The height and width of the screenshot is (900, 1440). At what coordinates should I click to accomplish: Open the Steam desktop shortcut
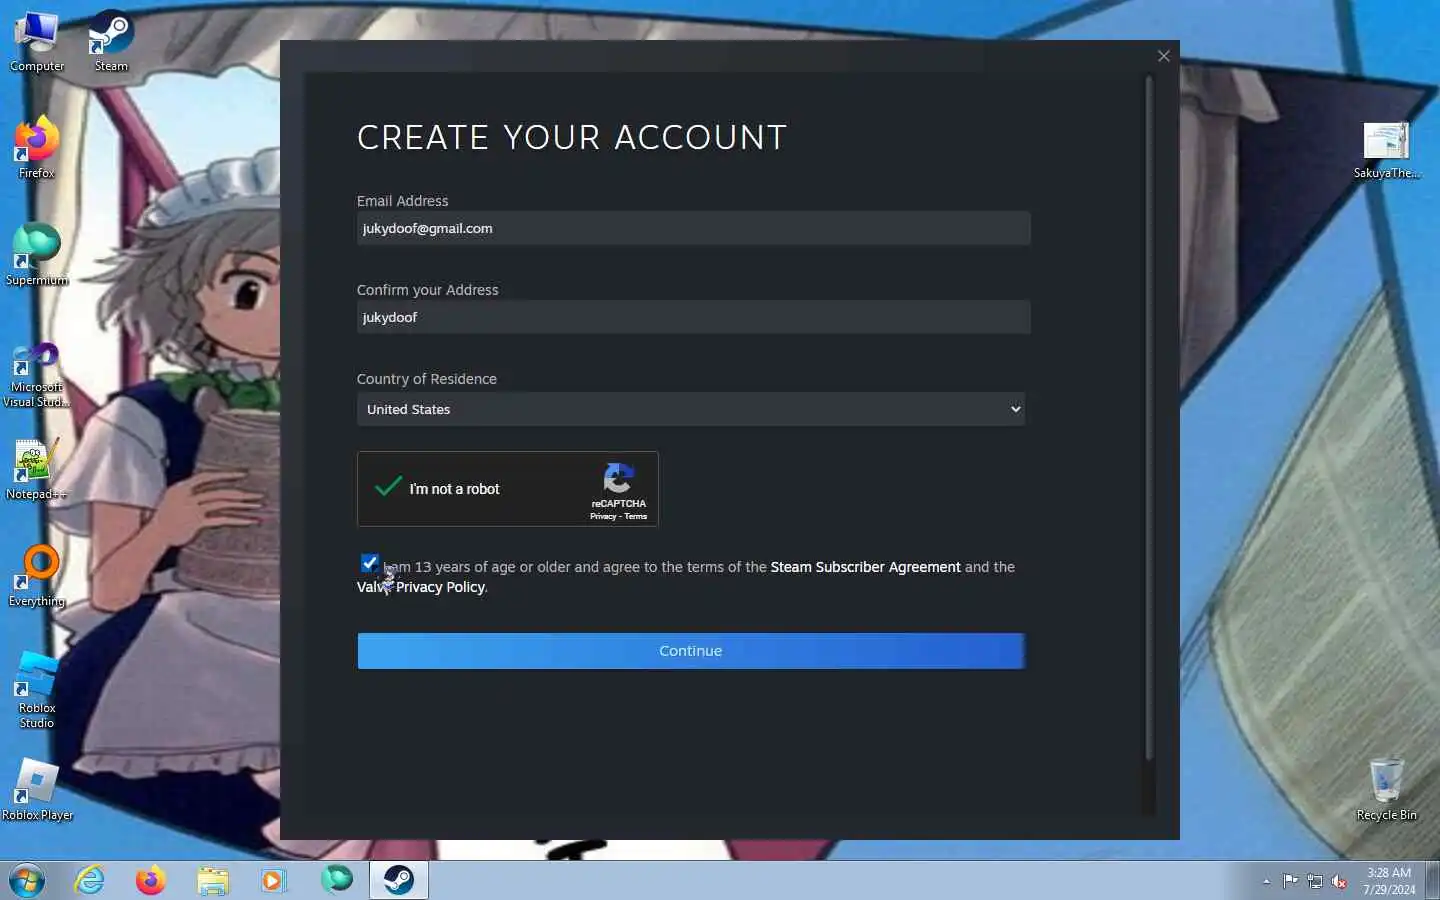pos(111,42)
